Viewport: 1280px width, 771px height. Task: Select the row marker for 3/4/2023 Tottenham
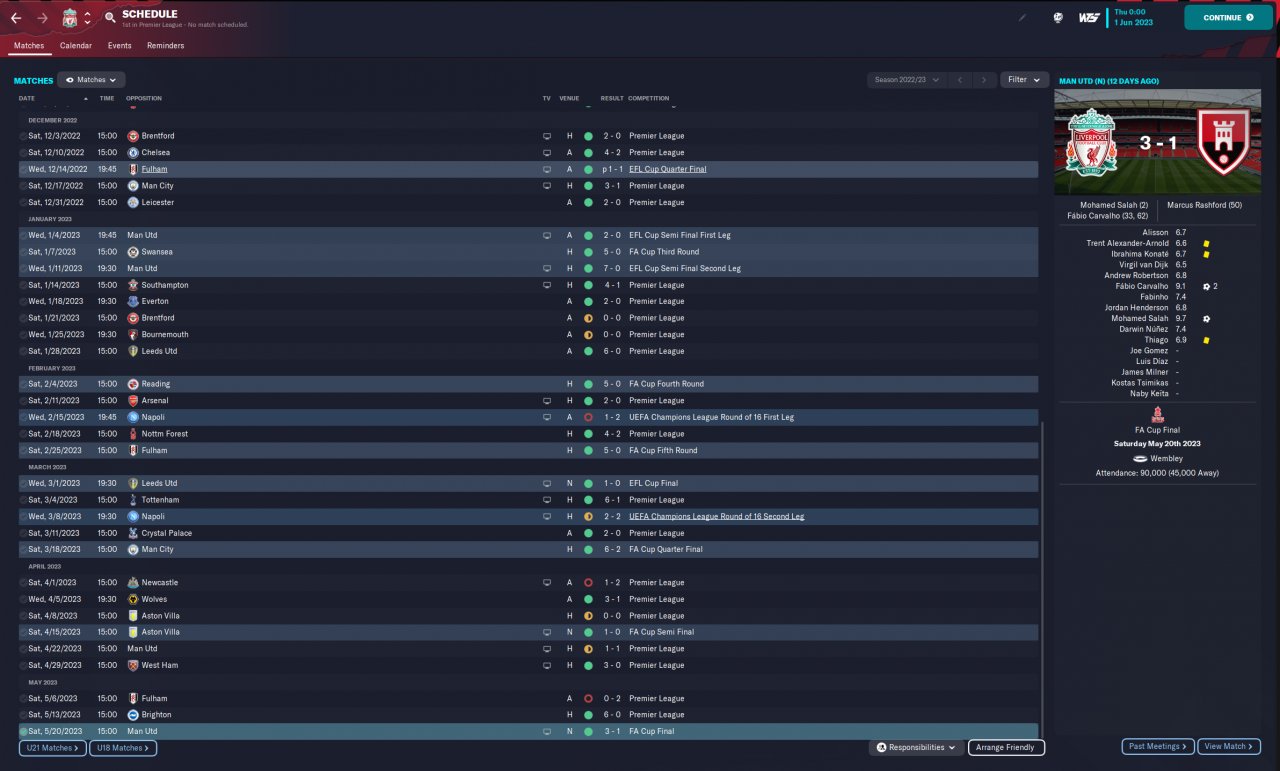tap(23, 500)
